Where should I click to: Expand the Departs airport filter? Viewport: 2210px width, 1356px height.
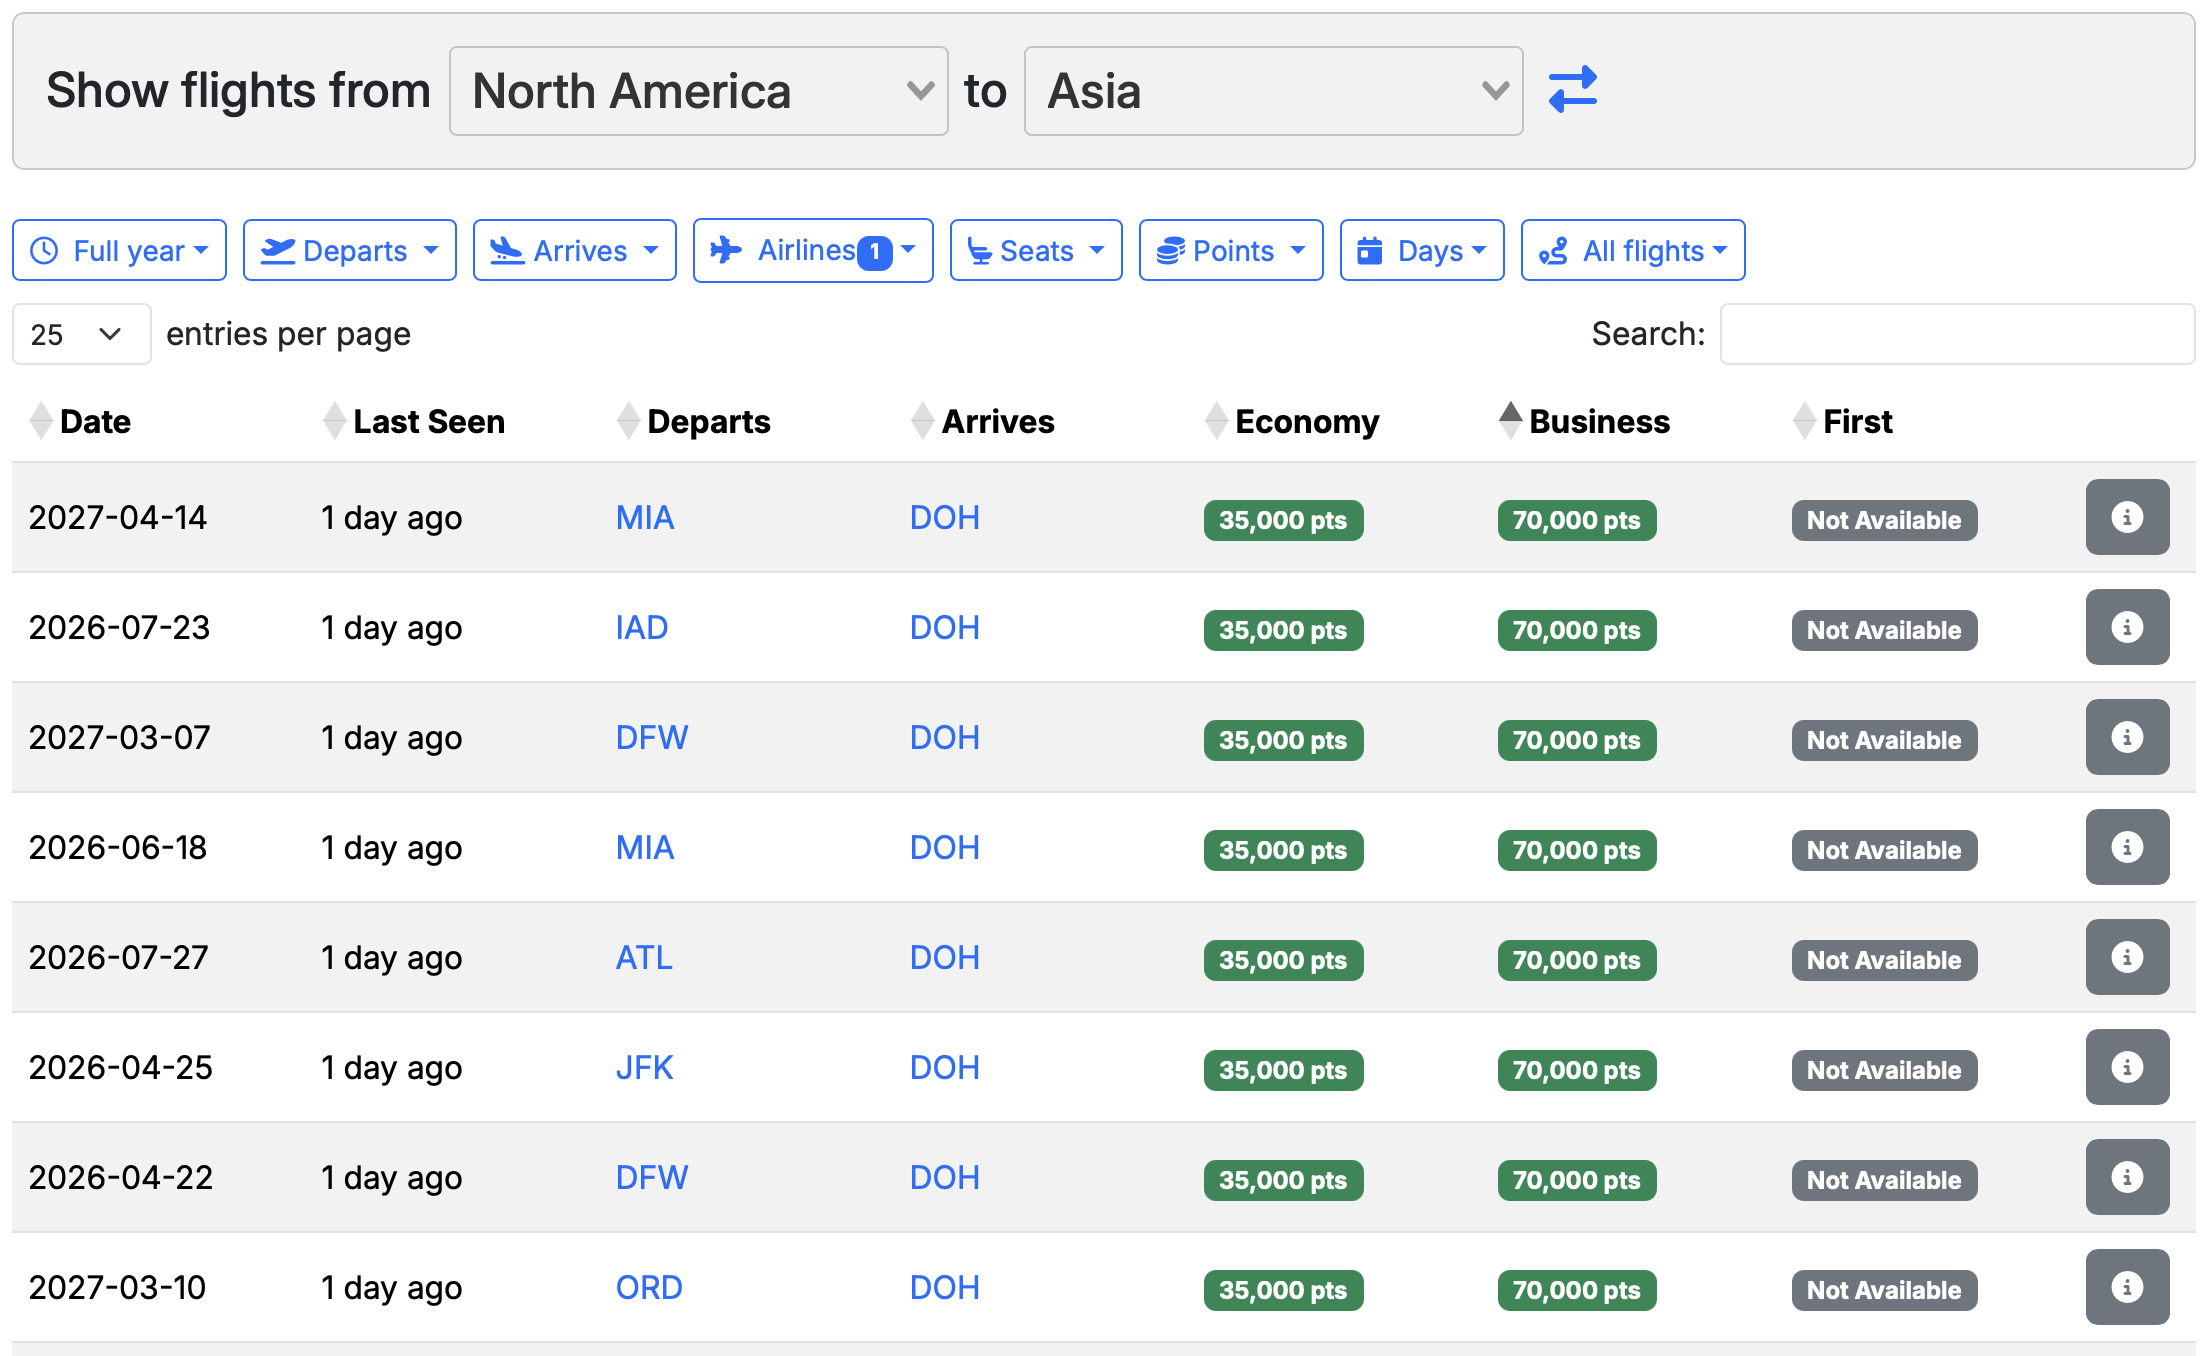[x=349, y=250]
